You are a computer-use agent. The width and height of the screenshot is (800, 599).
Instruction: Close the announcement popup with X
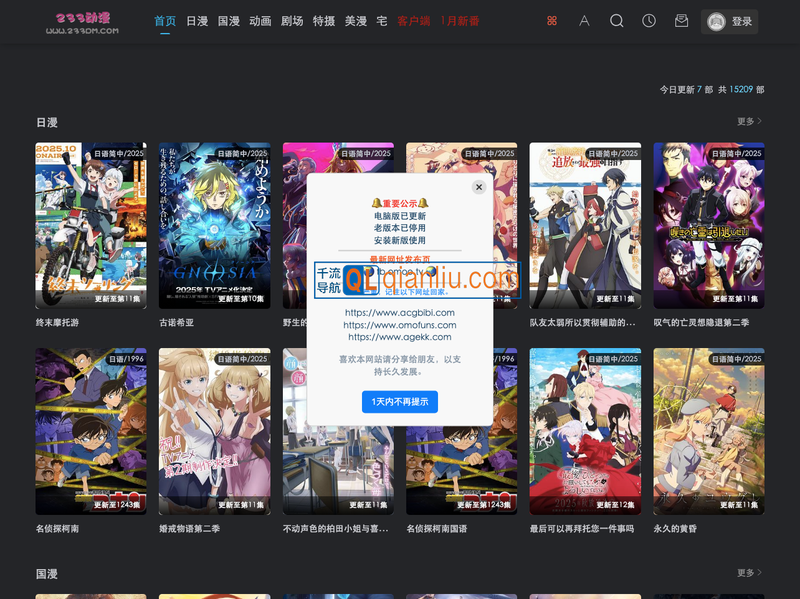(479, 187)
